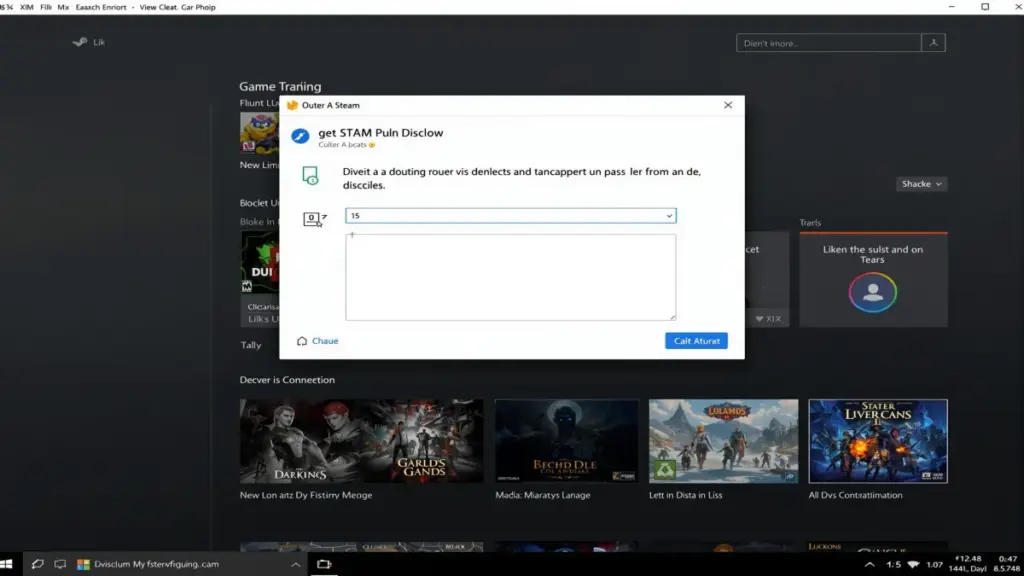Open the Shacke dropdown
Screen dimensions: 1024x576
pos(920,184)
